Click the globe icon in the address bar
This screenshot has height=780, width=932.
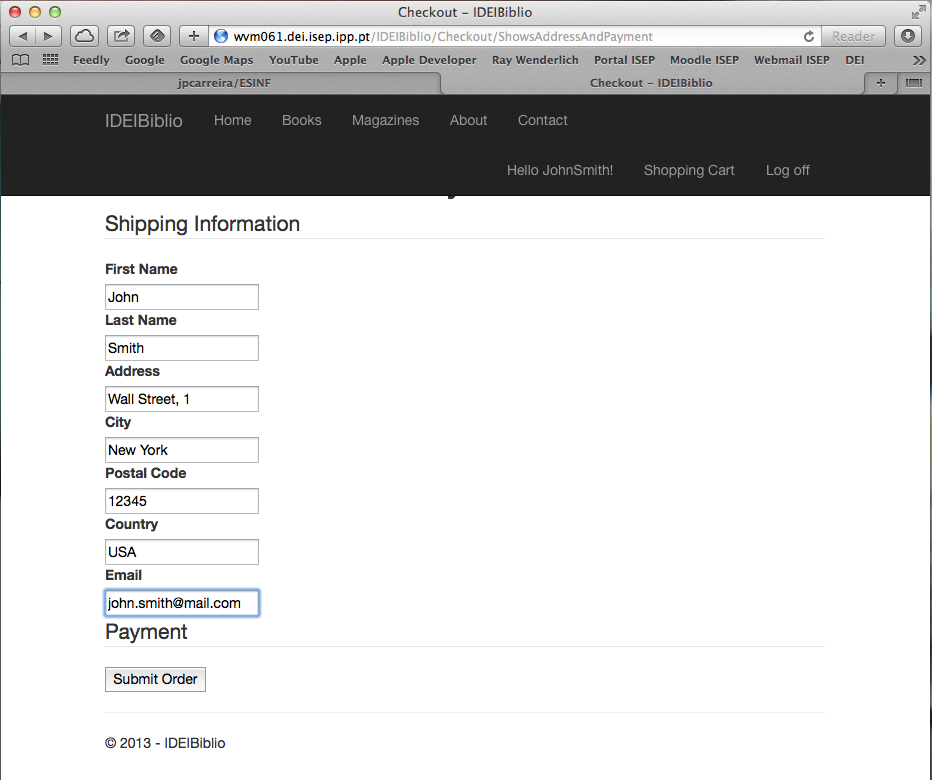(221, 36)
